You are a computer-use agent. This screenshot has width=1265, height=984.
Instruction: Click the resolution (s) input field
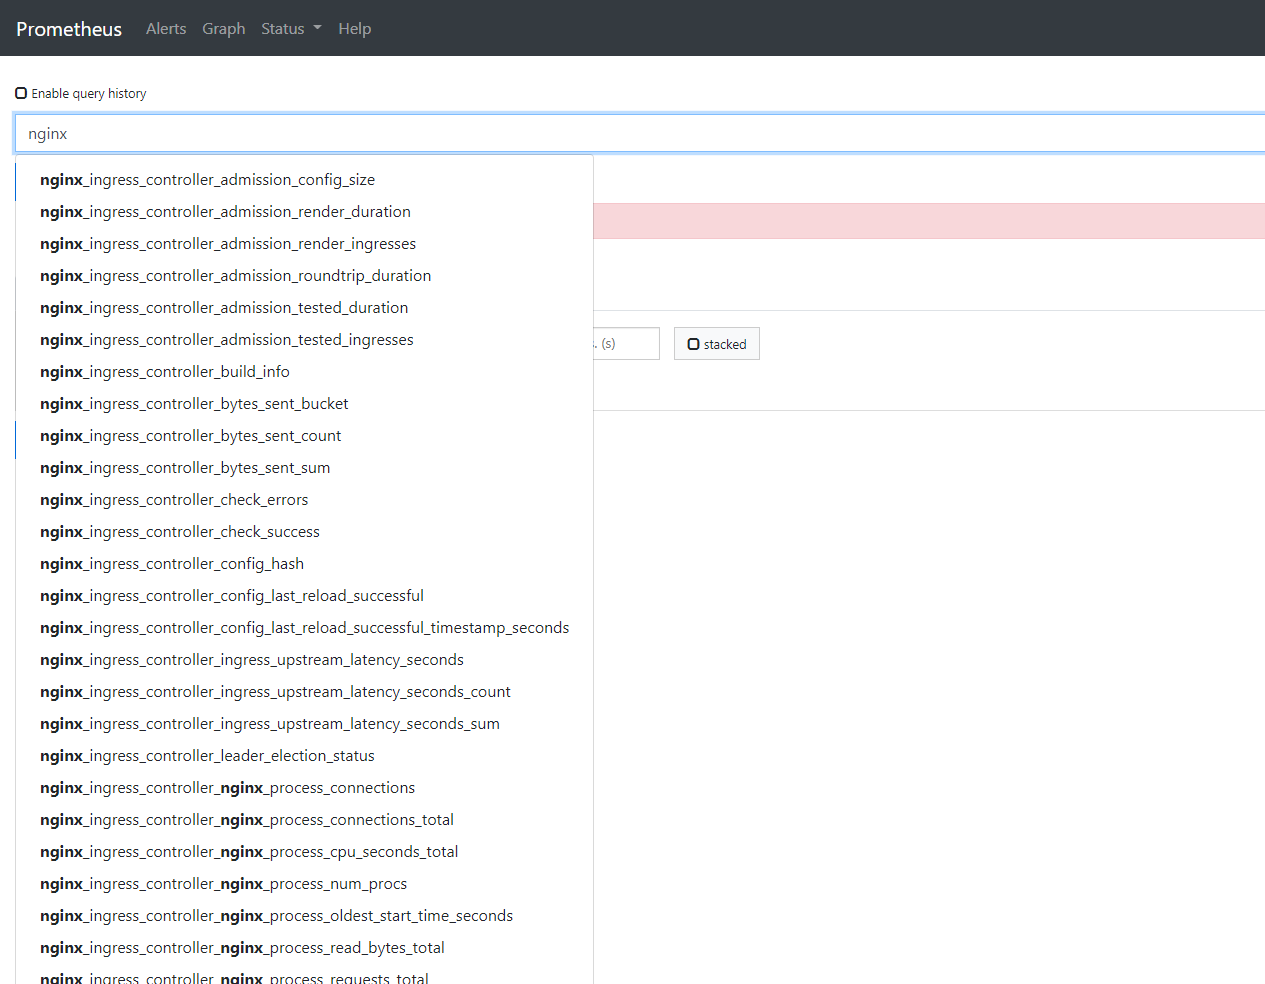(627, 343)
